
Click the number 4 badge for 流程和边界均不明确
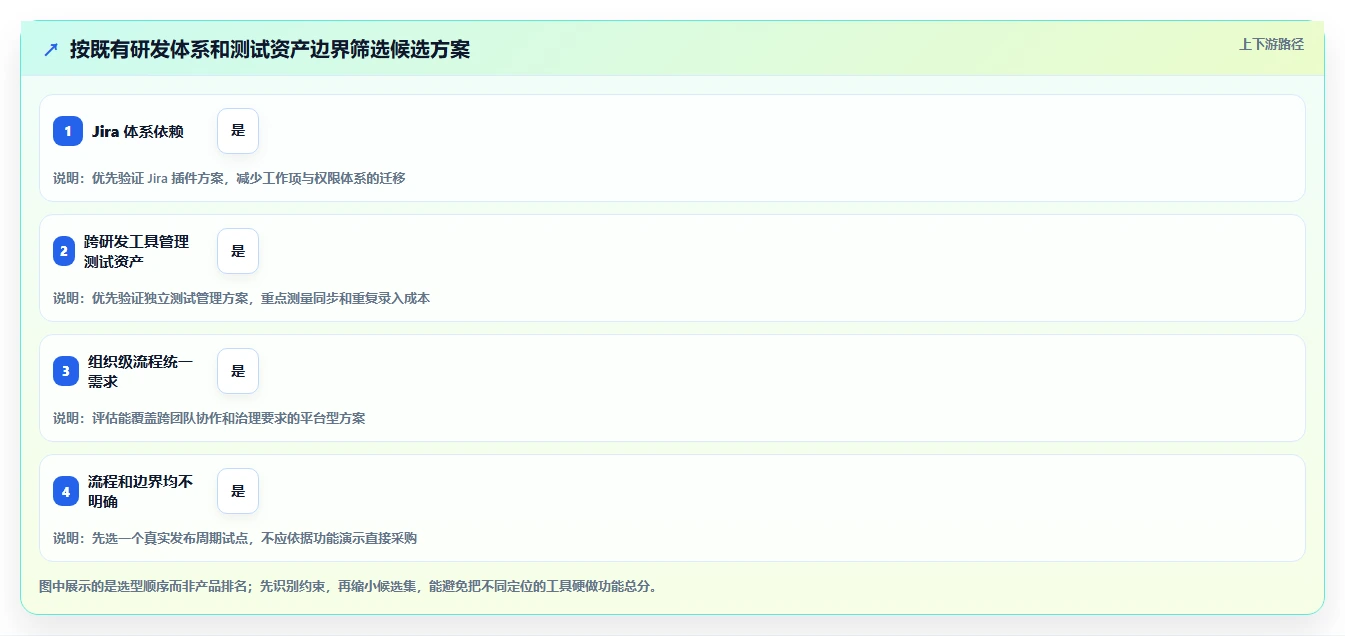click(66, 491)
